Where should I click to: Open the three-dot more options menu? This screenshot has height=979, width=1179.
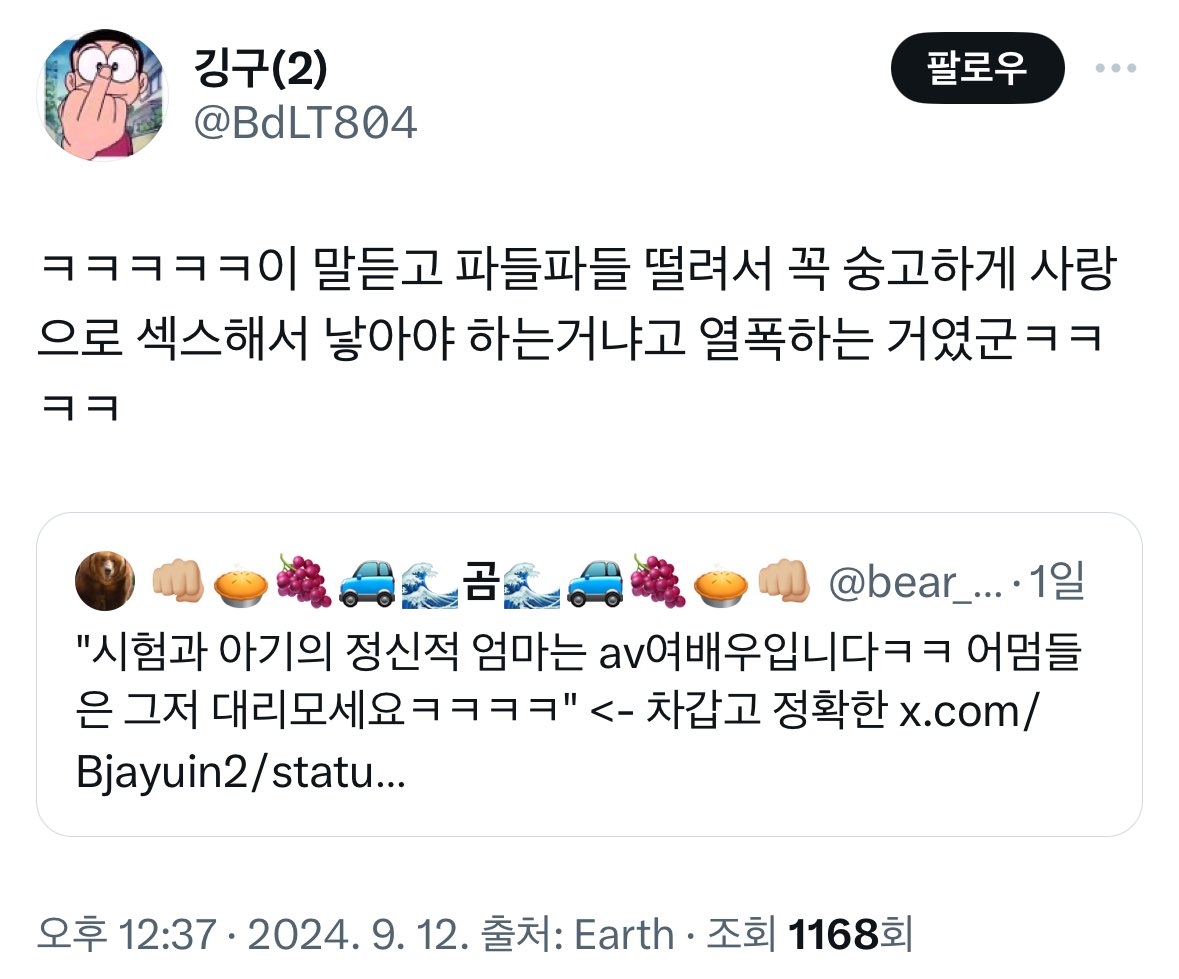1116,68
